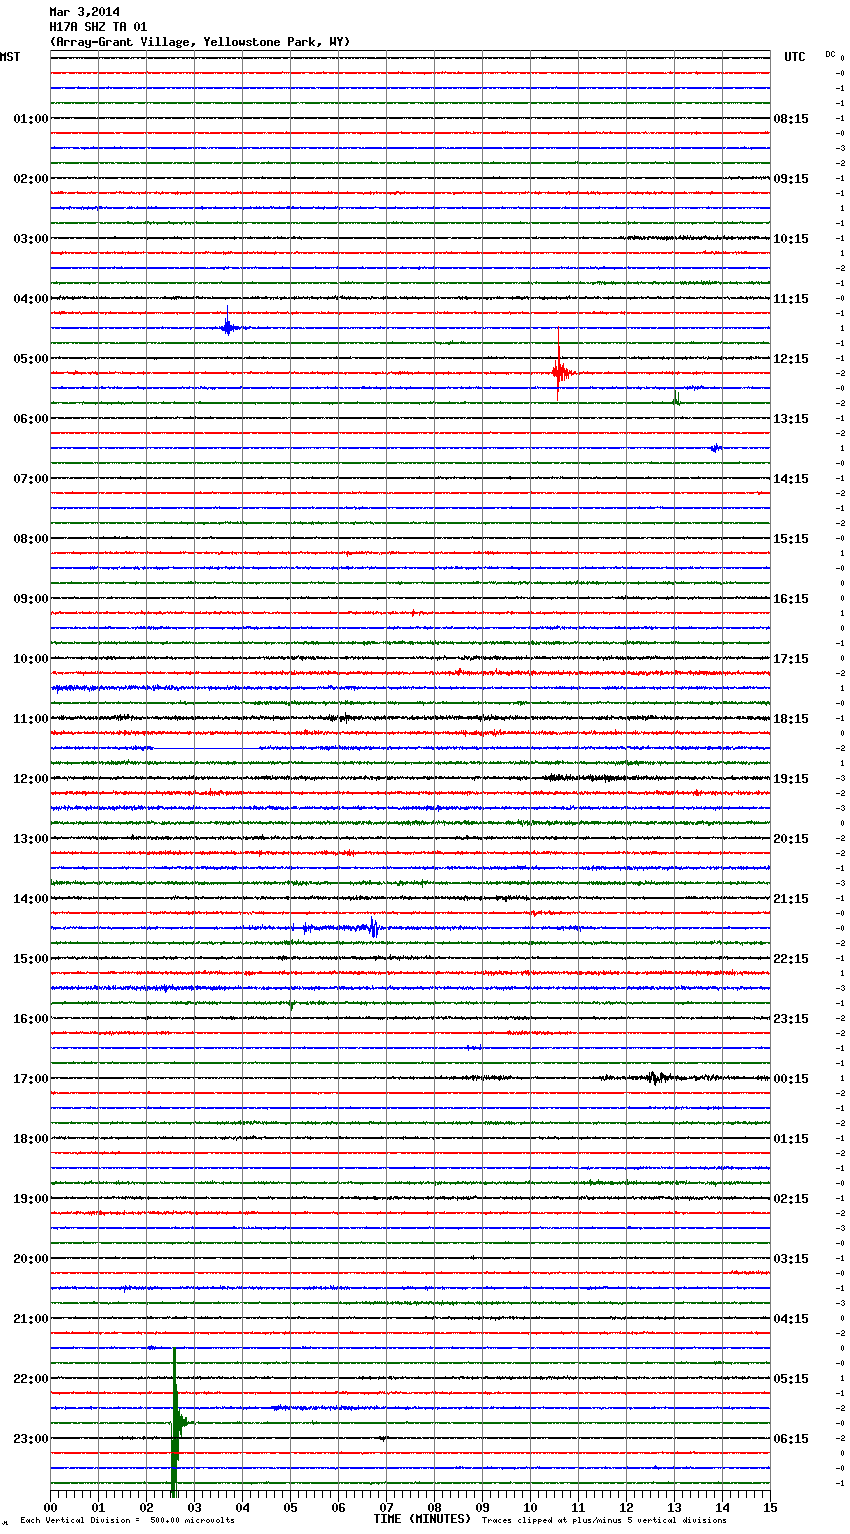Select the '02:00' MST time label
850x1534 pixels.
(x=30, y=179)
